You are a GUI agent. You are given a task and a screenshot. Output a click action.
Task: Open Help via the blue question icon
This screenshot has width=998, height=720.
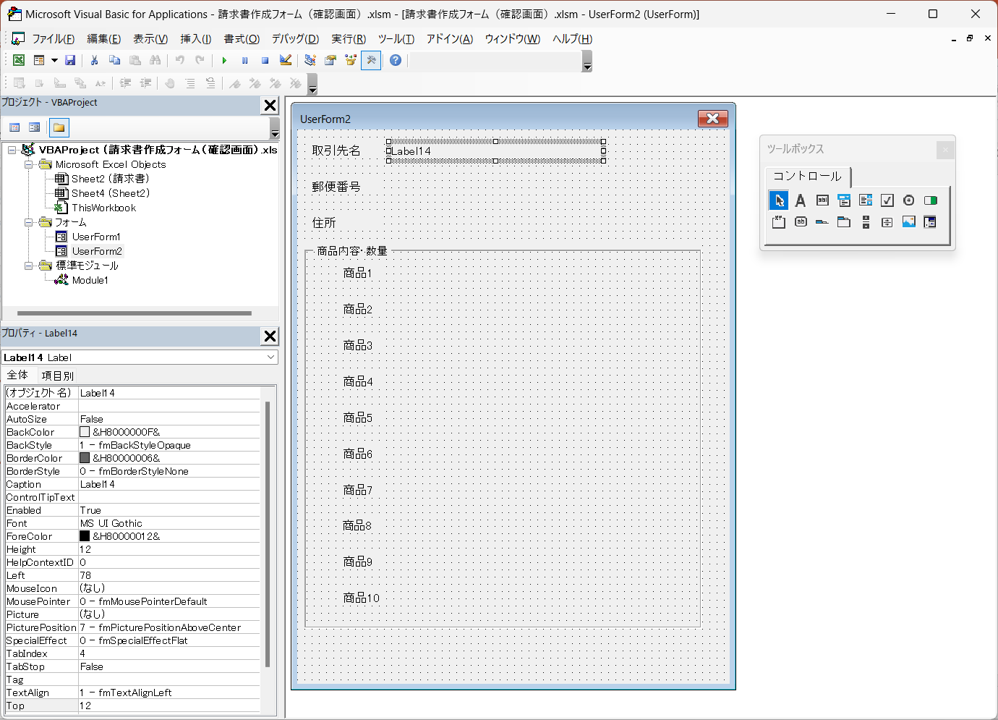click(x=395, y=61)
